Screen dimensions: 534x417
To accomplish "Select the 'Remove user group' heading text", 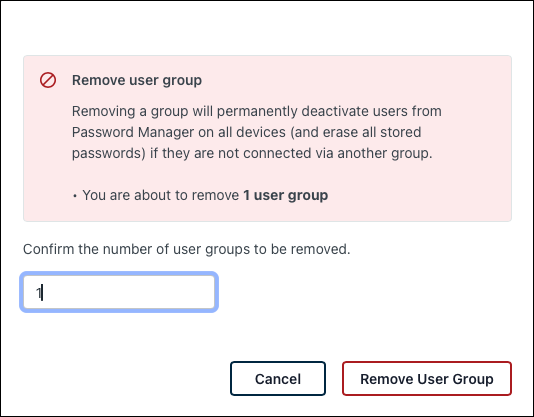I will point(137,80).
